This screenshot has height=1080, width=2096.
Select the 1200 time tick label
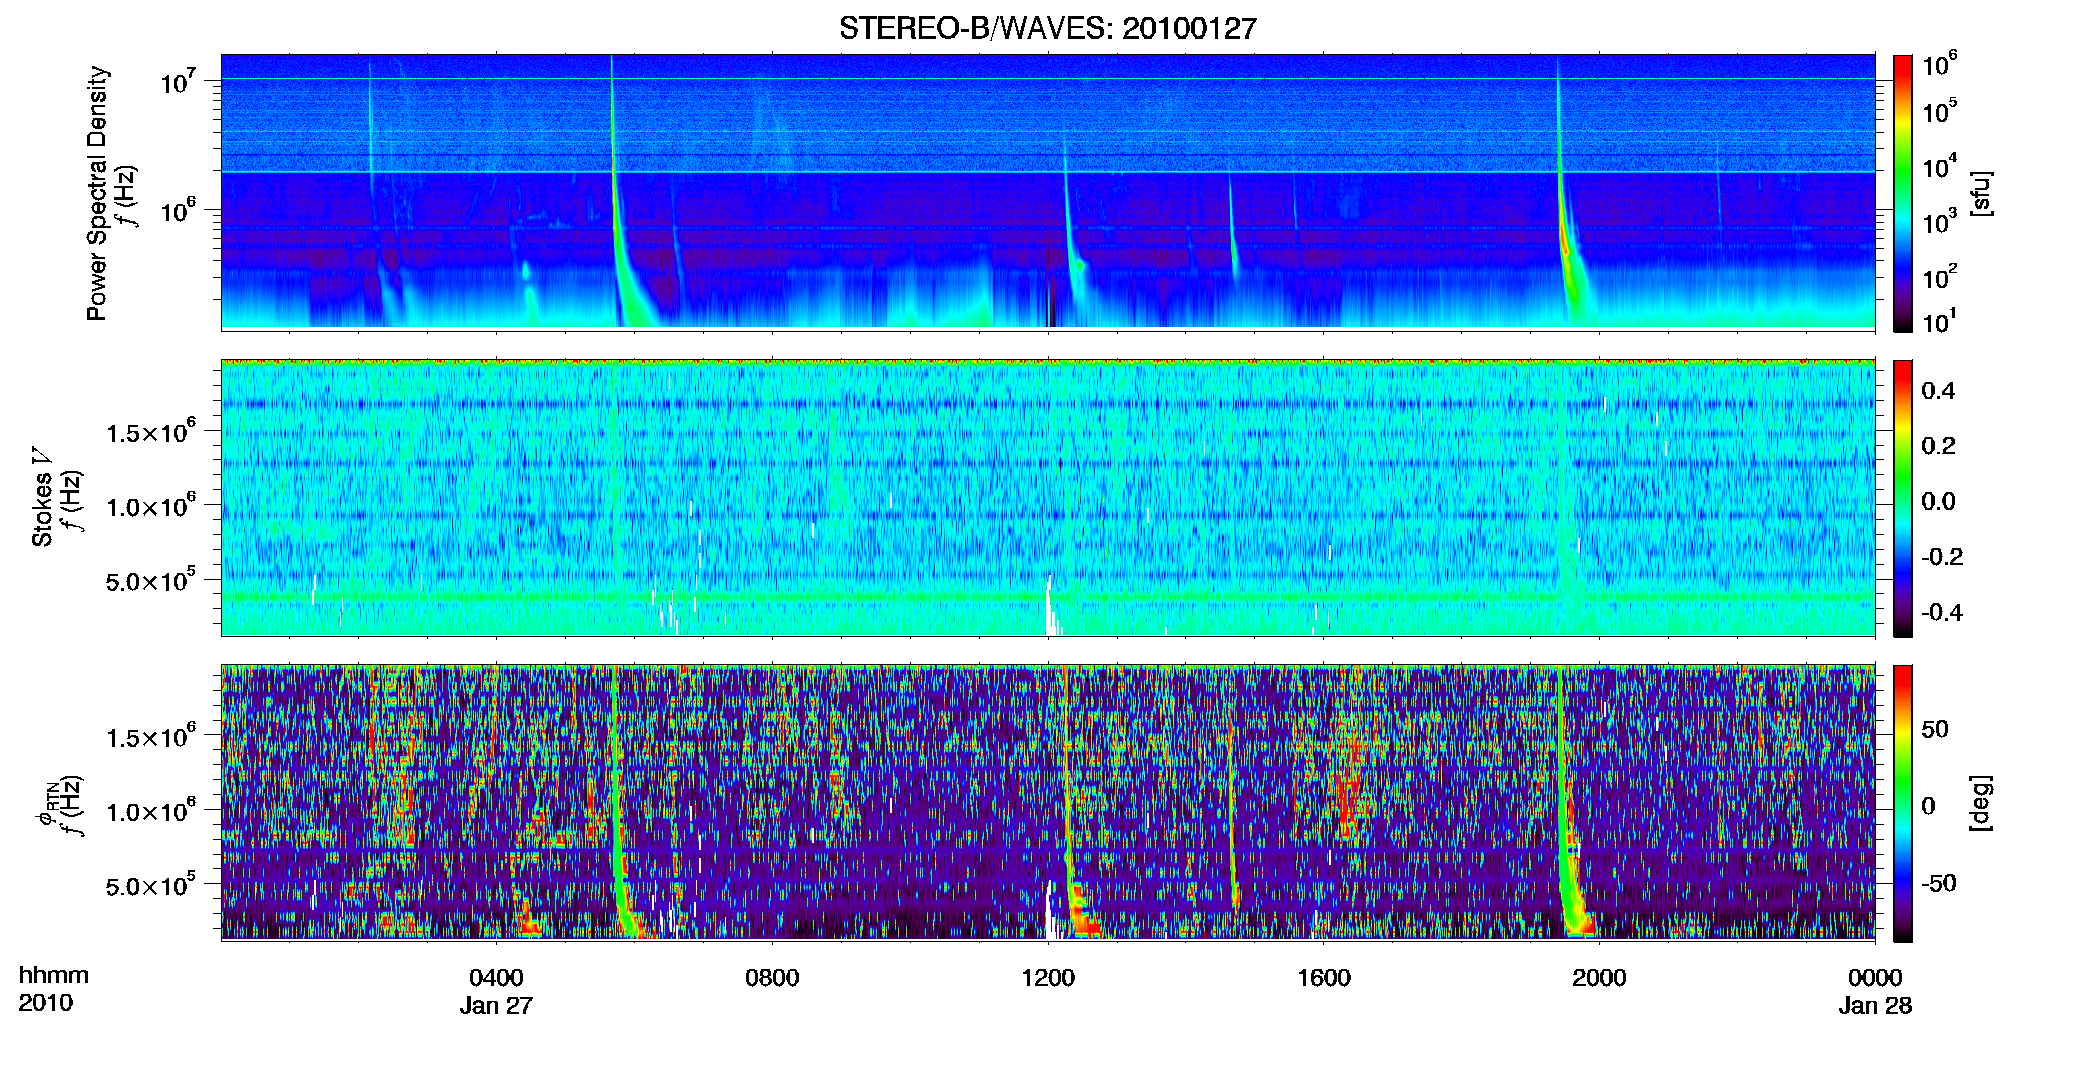(x=1048, y=977)
